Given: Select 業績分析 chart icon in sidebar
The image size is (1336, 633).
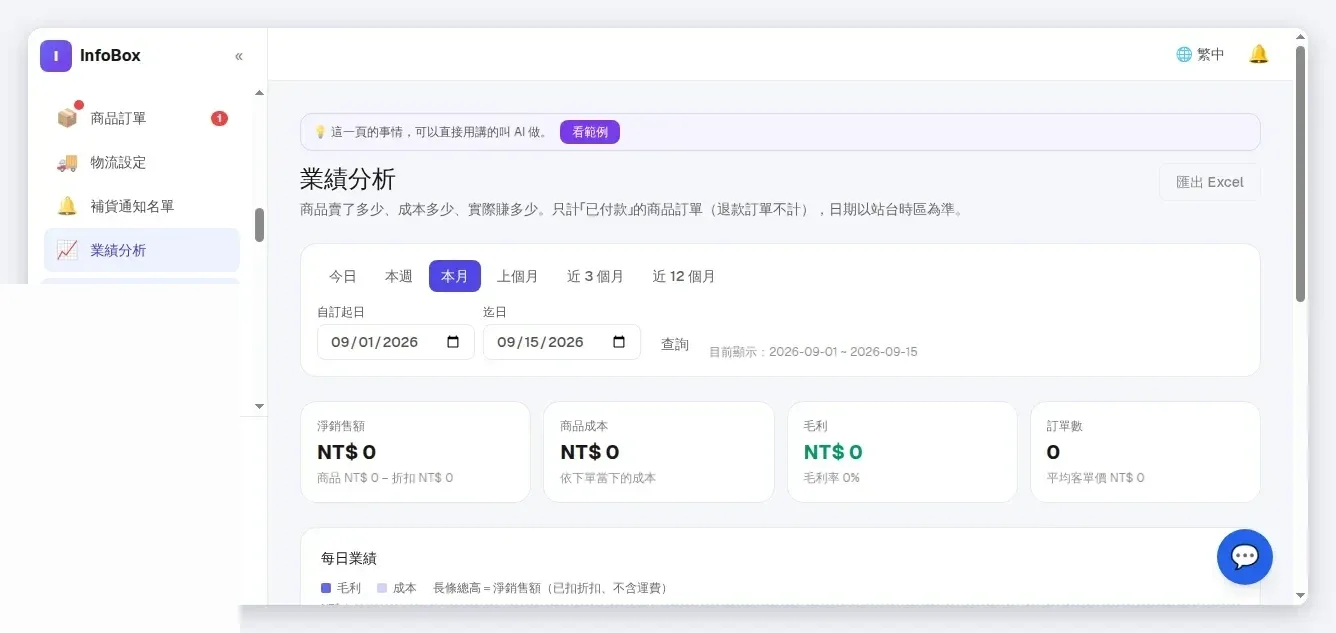Looking at the screenshot, I should click(67, 250).
